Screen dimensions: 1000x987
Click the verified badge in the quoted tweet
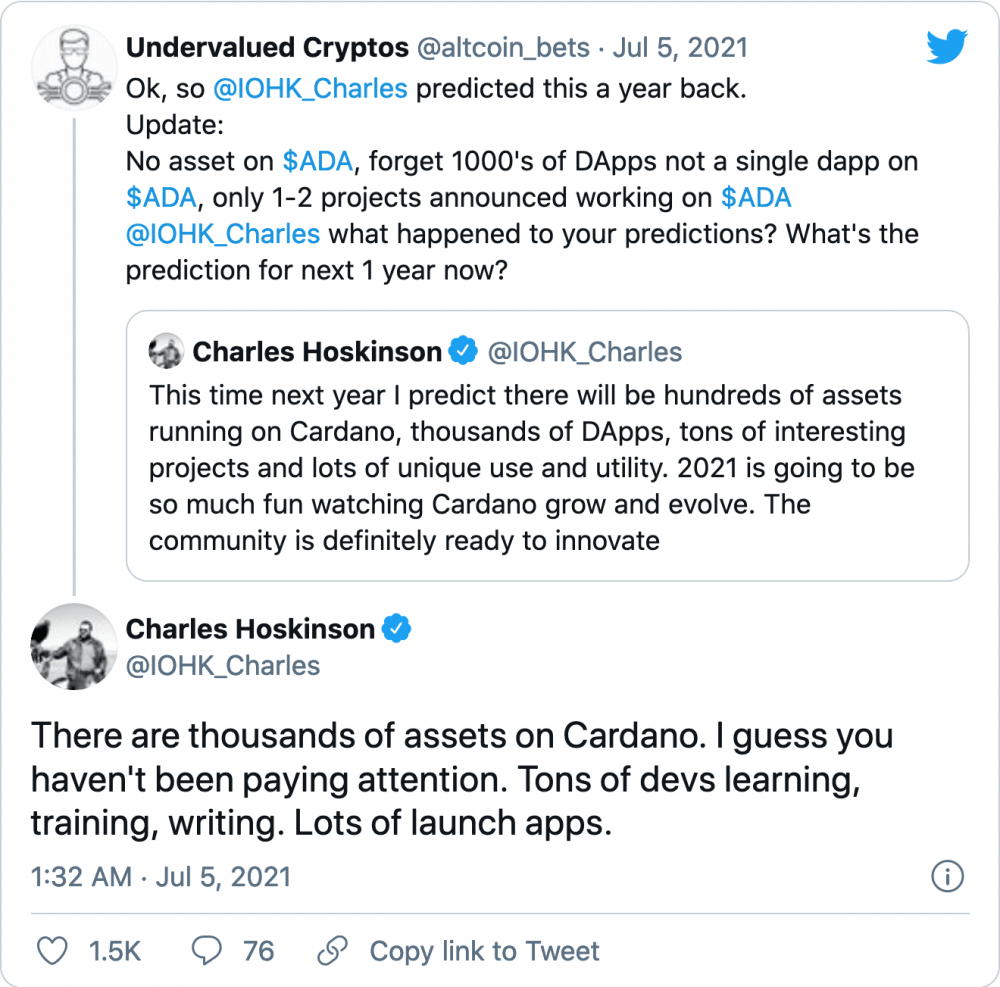pos(463,351)
